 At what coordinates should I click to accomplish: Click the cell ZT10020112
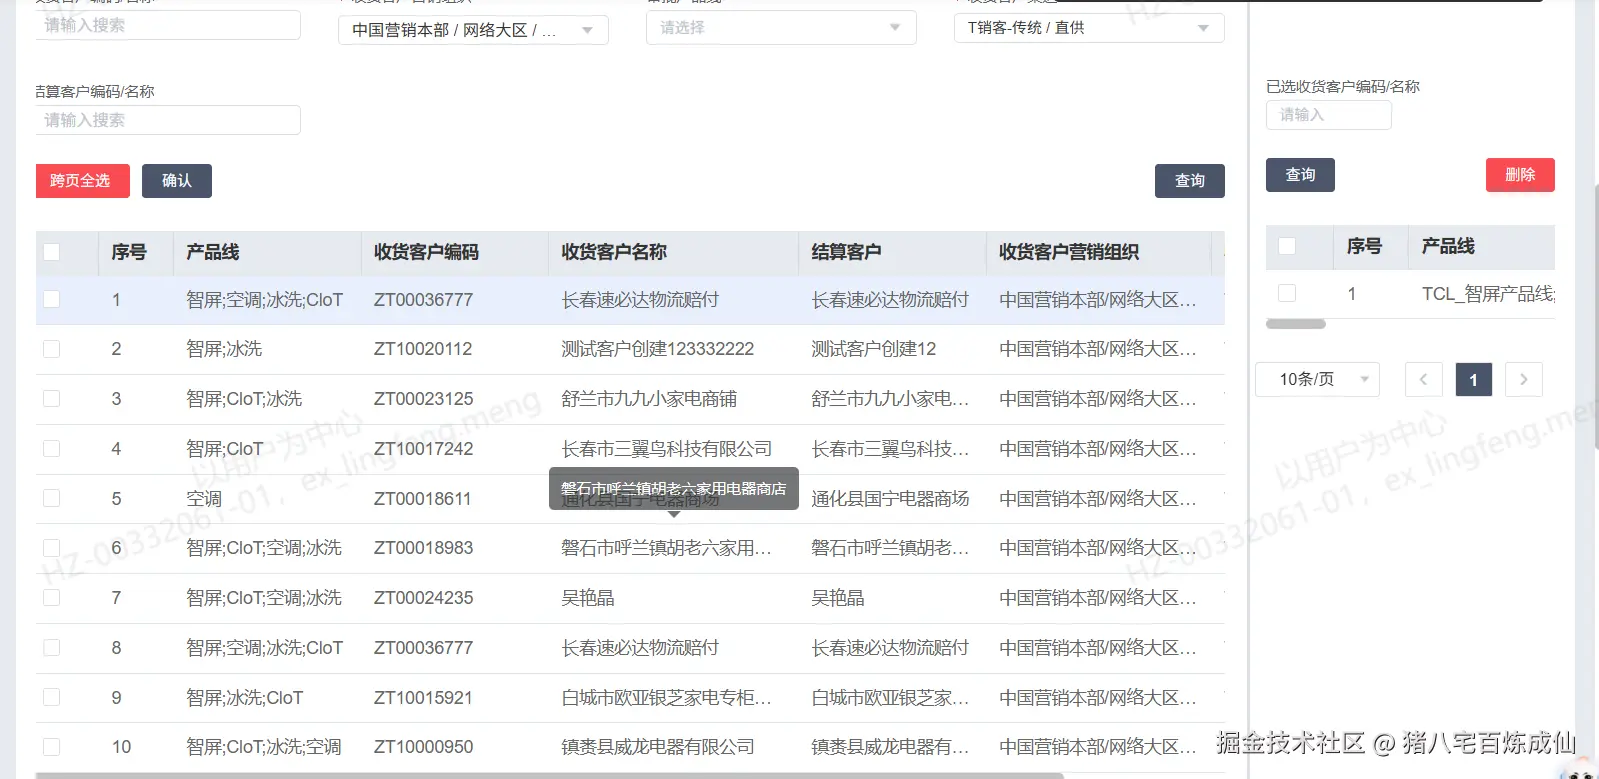click(x=423, y=349)
